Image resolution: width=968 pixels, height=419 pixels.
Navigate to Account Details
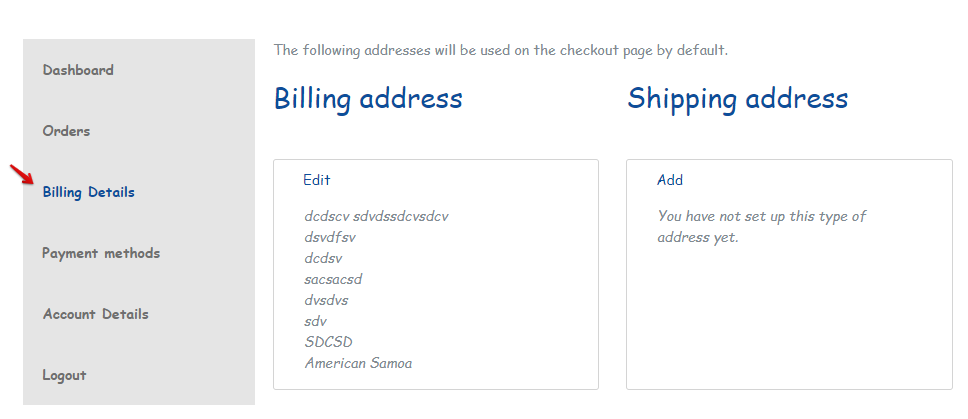tap(95, 314)
